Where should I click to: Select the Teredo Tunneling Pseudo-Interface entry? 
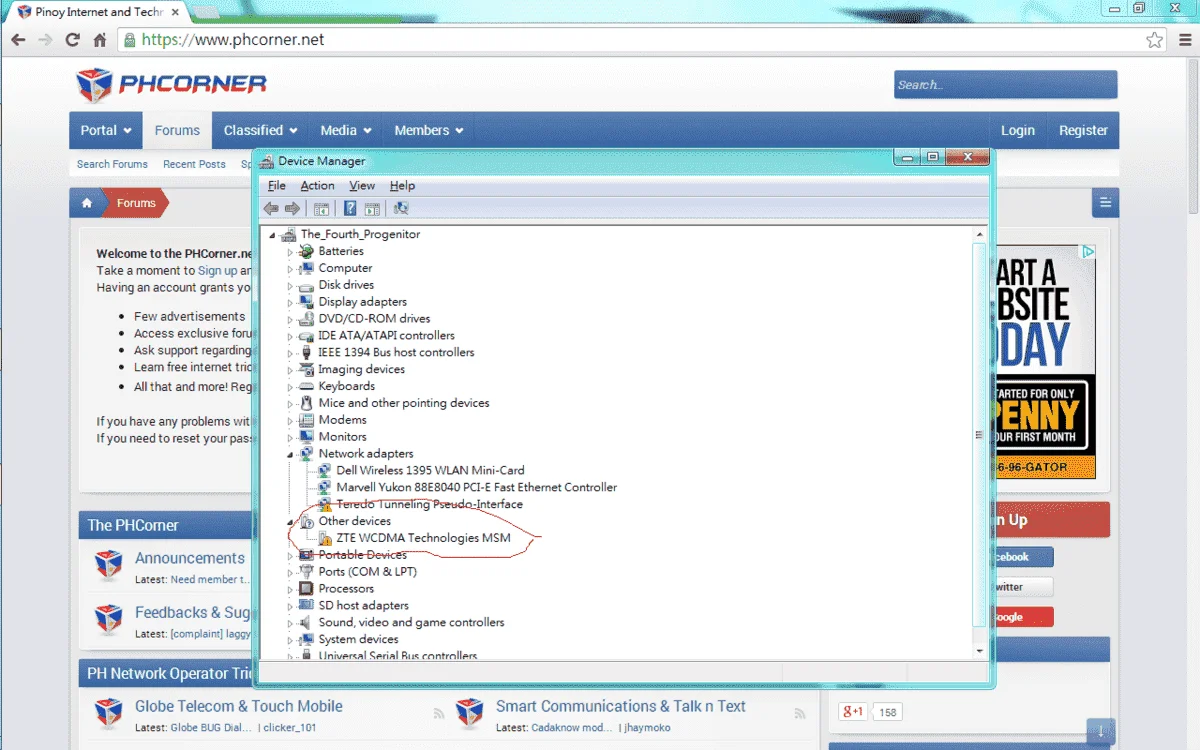point(429,504)
